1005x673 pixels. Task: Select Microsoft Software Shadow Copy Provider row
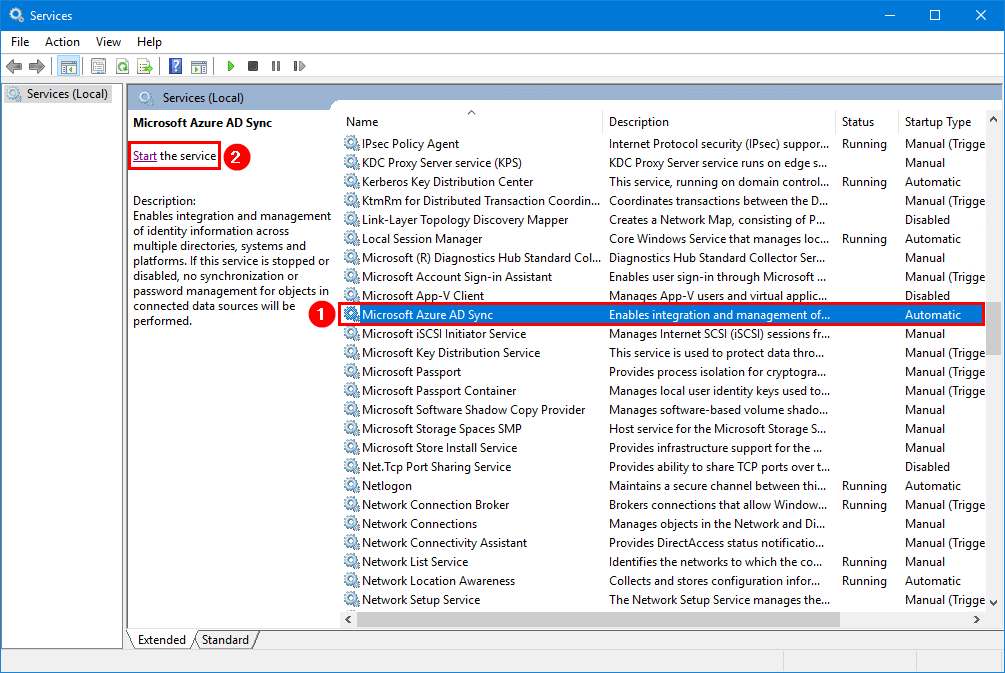click(x=664, y=410)
